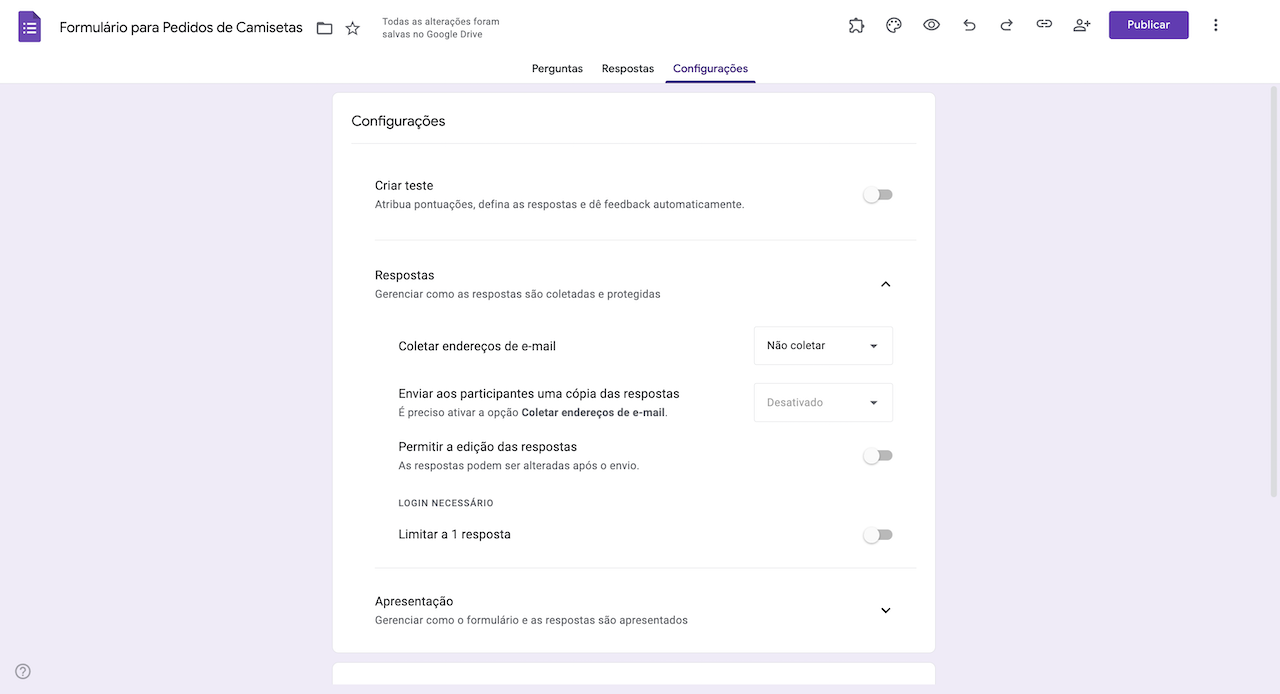Go to the Perguntas tab
Viewport: 1280px width, 694px height.
tap(557, 68)
